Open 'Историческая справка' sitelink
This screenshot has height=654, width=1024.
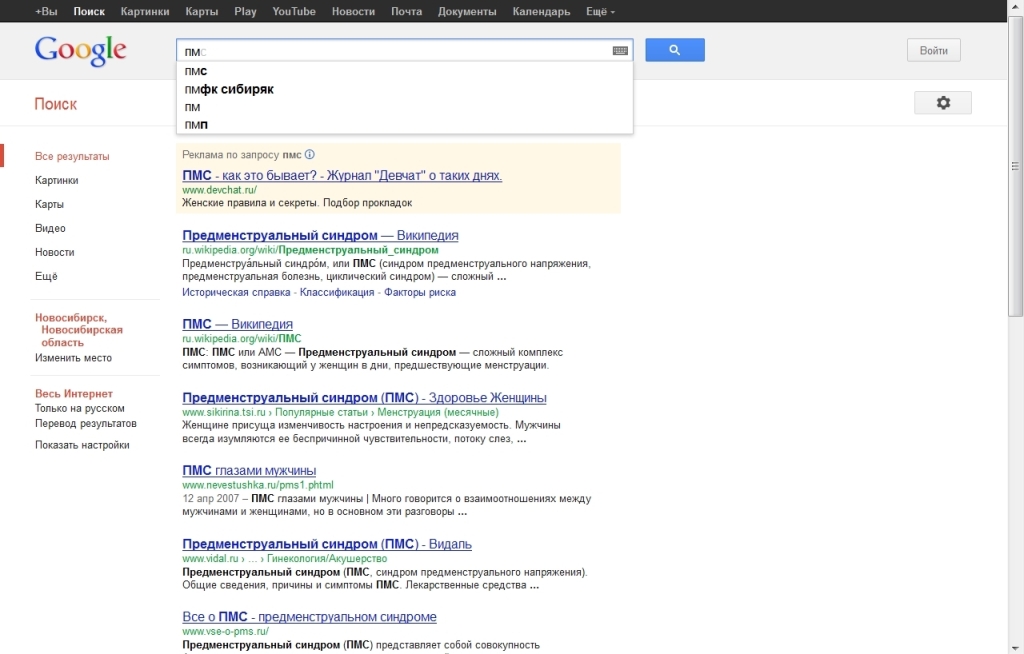coord(236,292)
